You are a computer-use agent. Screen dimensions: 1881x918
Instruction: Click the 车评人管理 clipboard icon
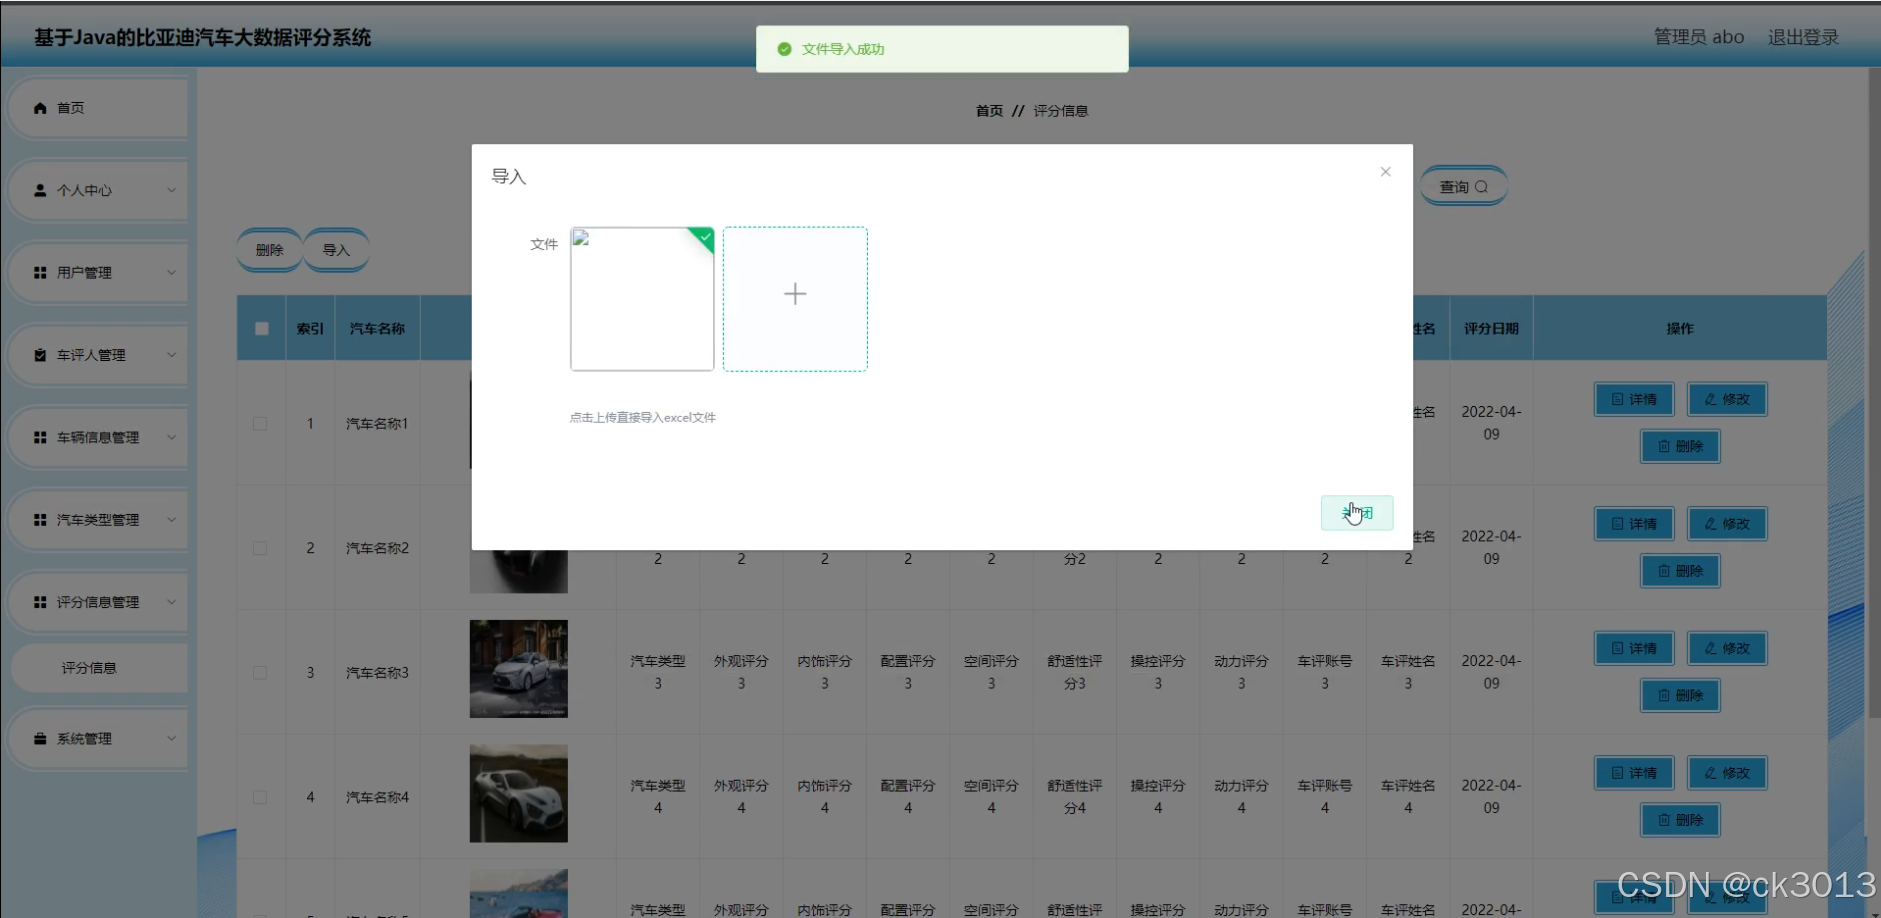pos(40,355)
